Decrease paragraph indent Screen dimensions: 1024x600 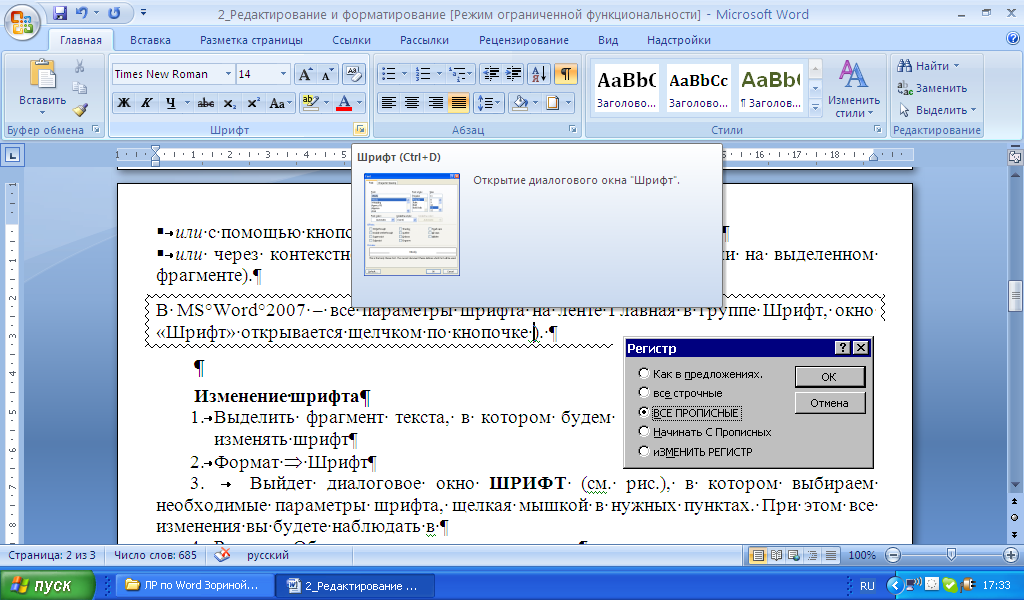(490, 74)
